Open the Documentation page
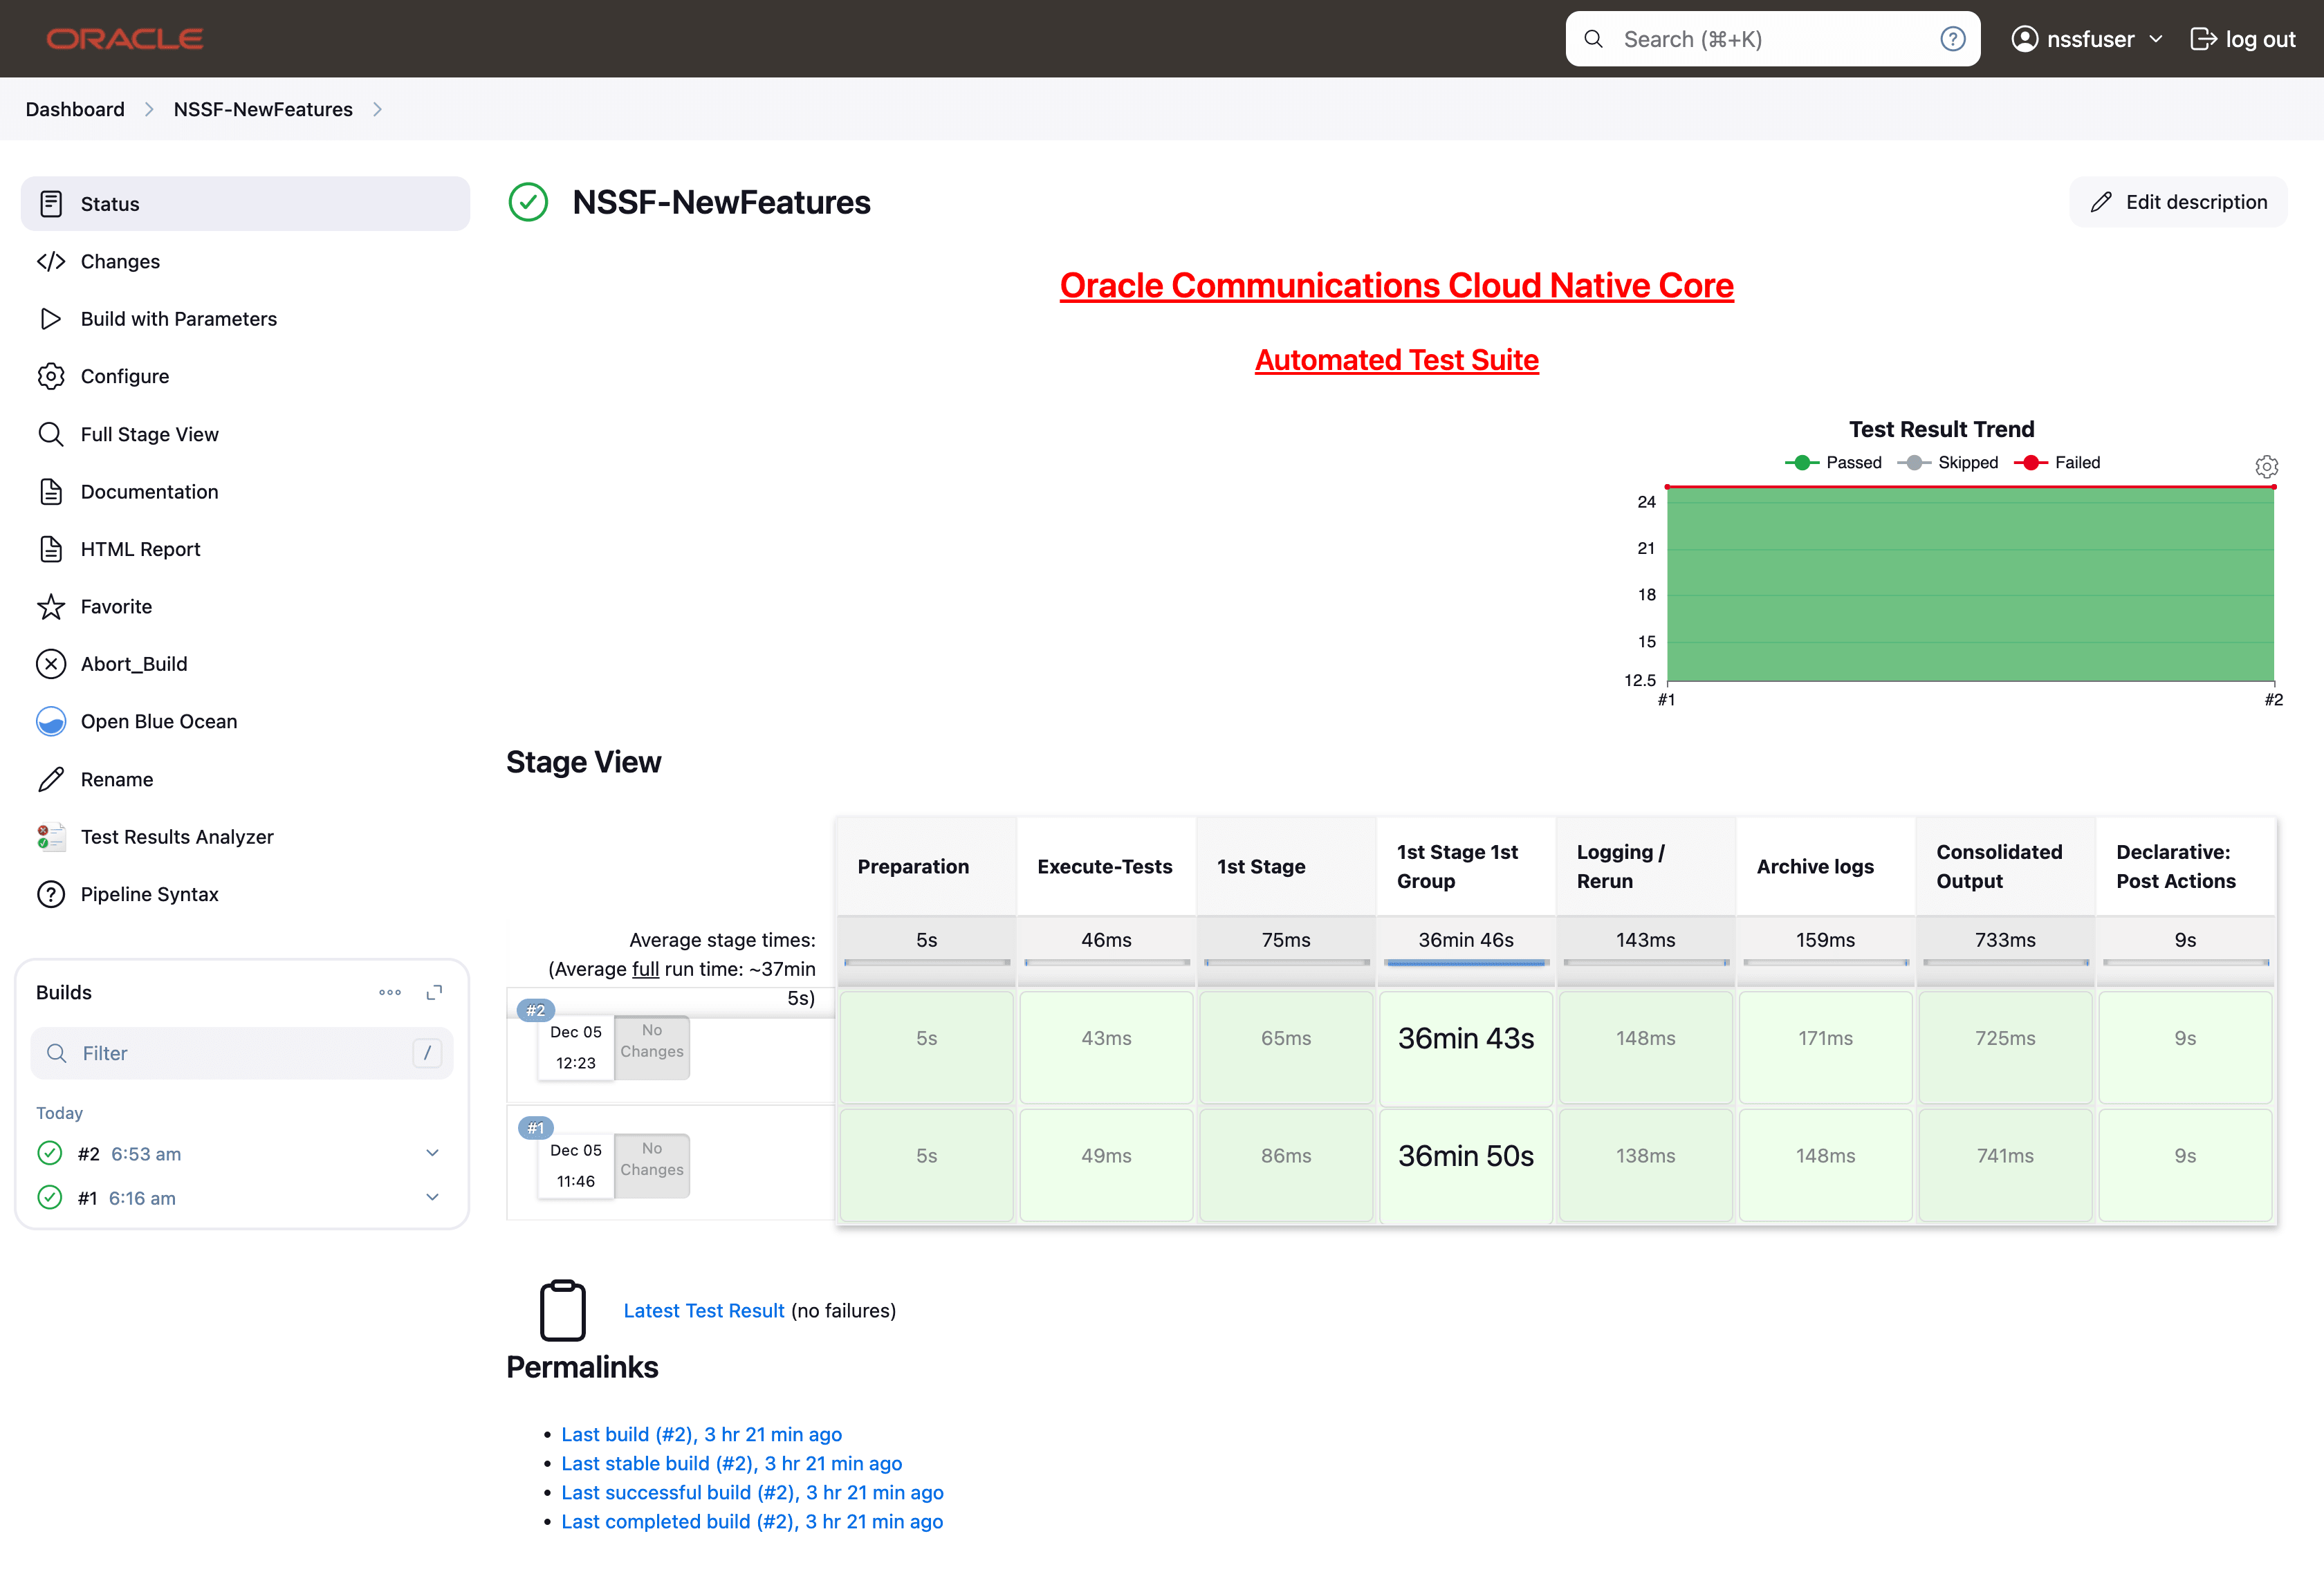 click(150, 491)
